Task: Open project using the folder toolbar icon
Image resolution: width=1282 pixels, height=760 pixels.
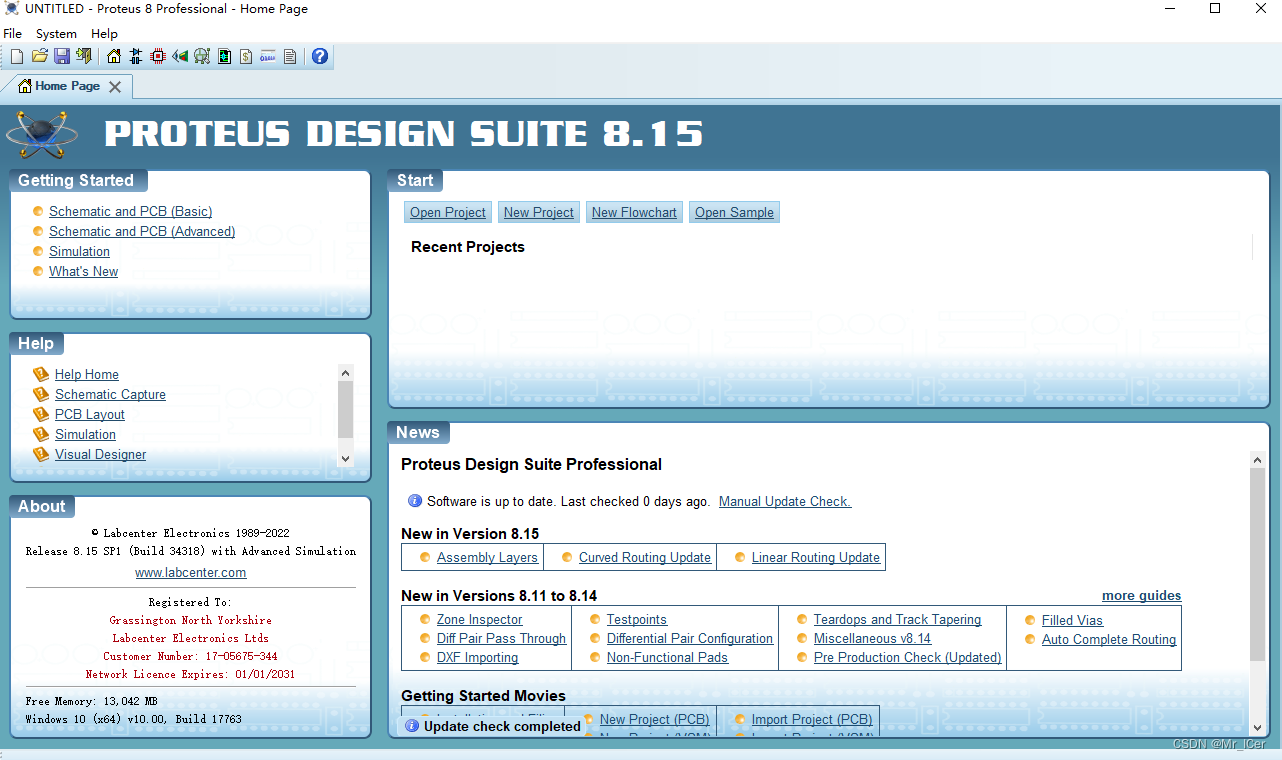Action: (40, 56)
